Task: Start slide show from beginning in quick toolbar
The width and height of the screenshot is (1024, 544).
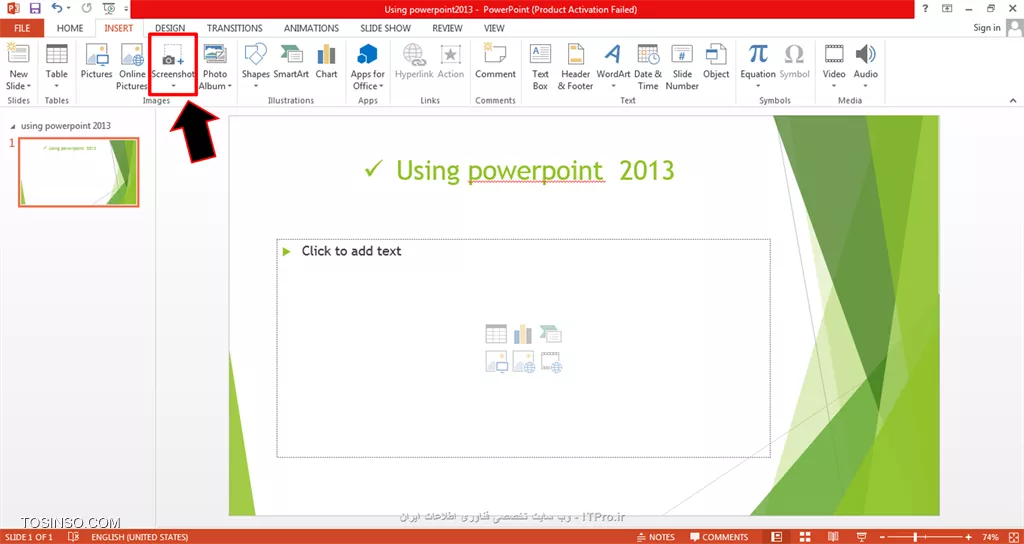Action: pyautogui.click(x=109, y=9)
